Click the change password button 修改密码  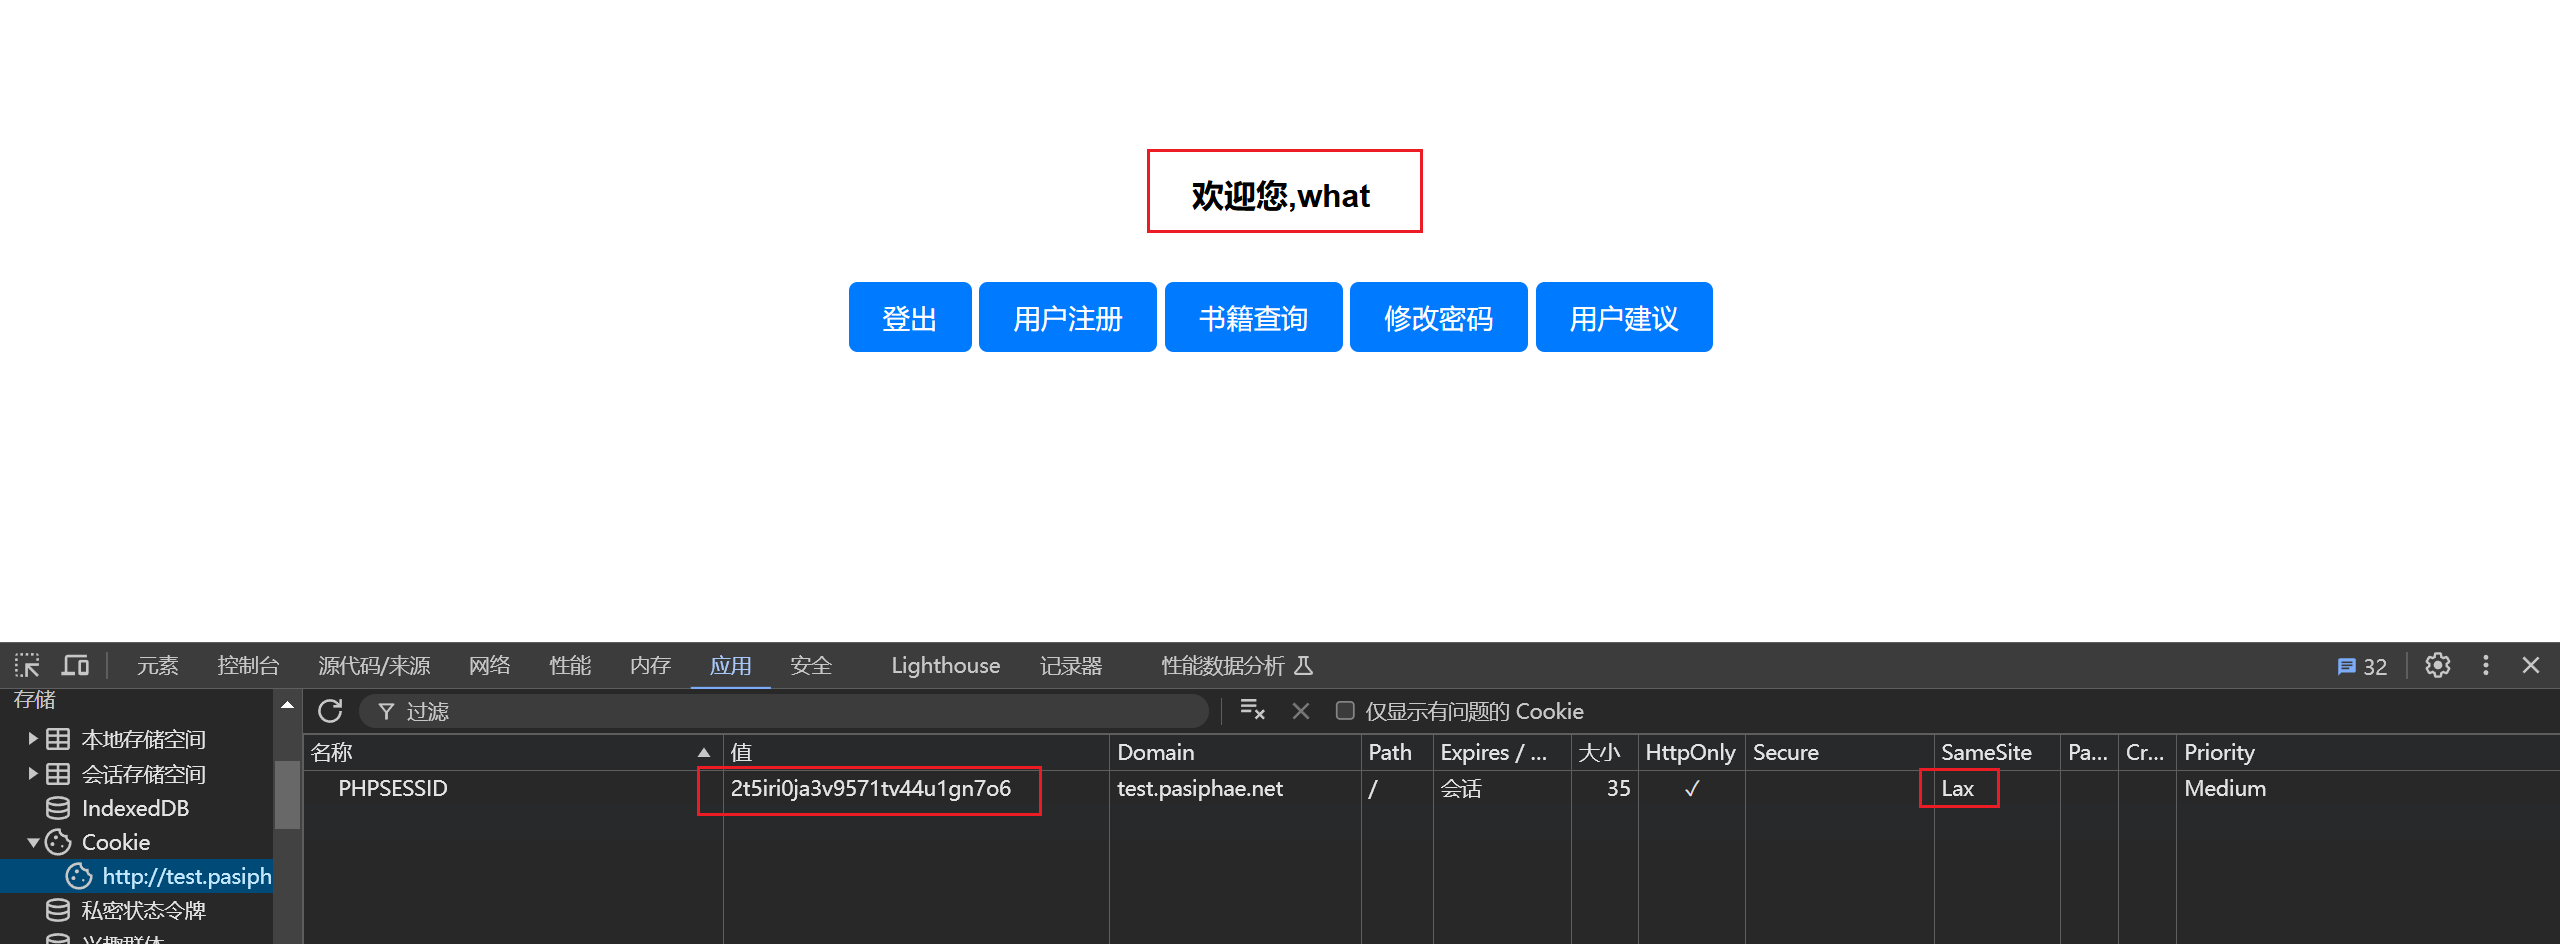[x=1439, y=317]
